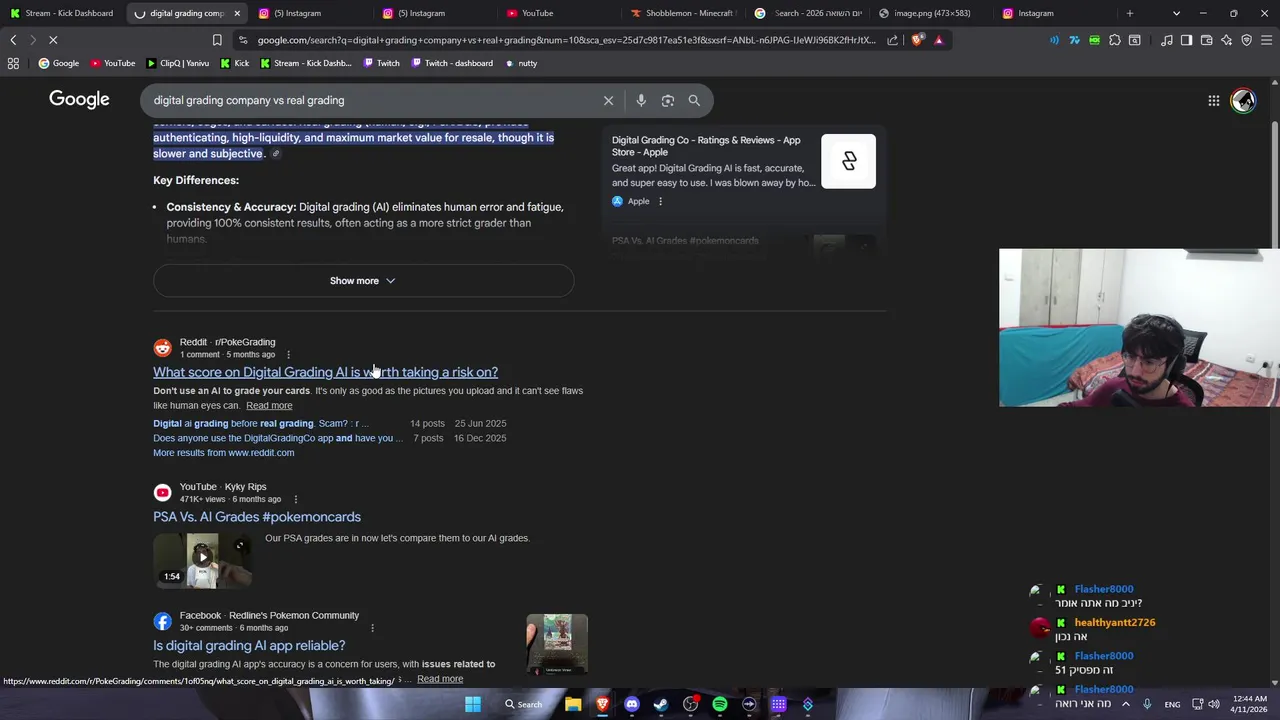Open taskbar volume speaker icon
The height and width of the screenshot is (720, 1280).
pos(1213,704)
